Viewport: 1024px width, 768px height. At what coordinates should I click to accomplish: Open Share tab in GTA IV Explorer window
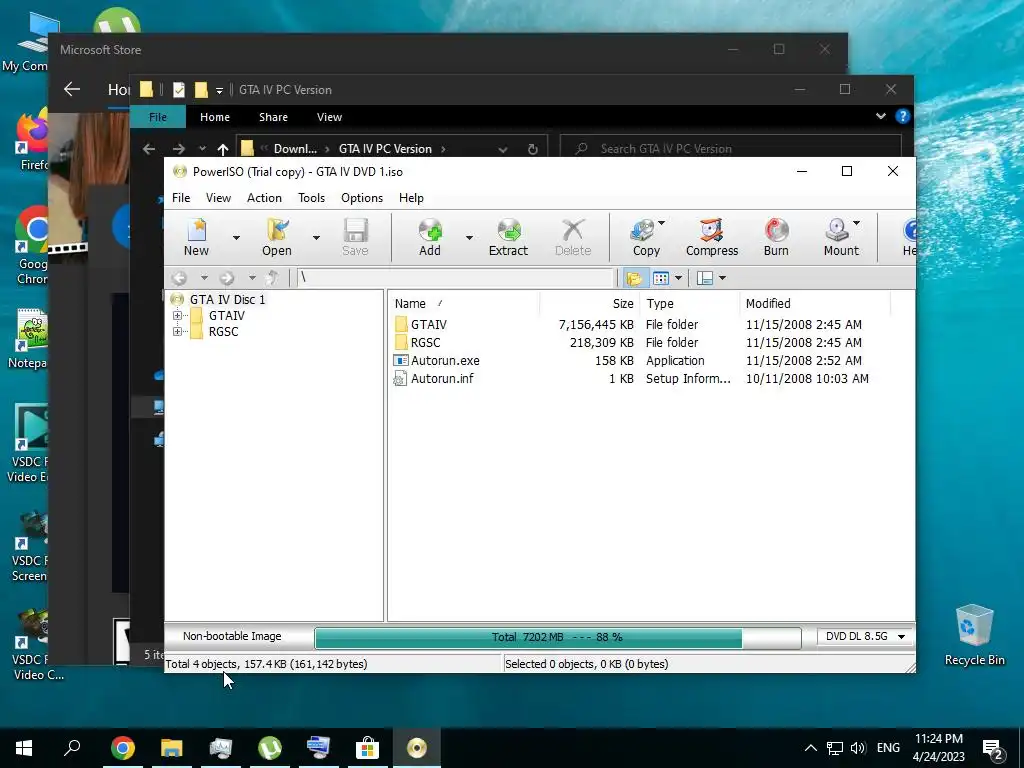point(273,117)
